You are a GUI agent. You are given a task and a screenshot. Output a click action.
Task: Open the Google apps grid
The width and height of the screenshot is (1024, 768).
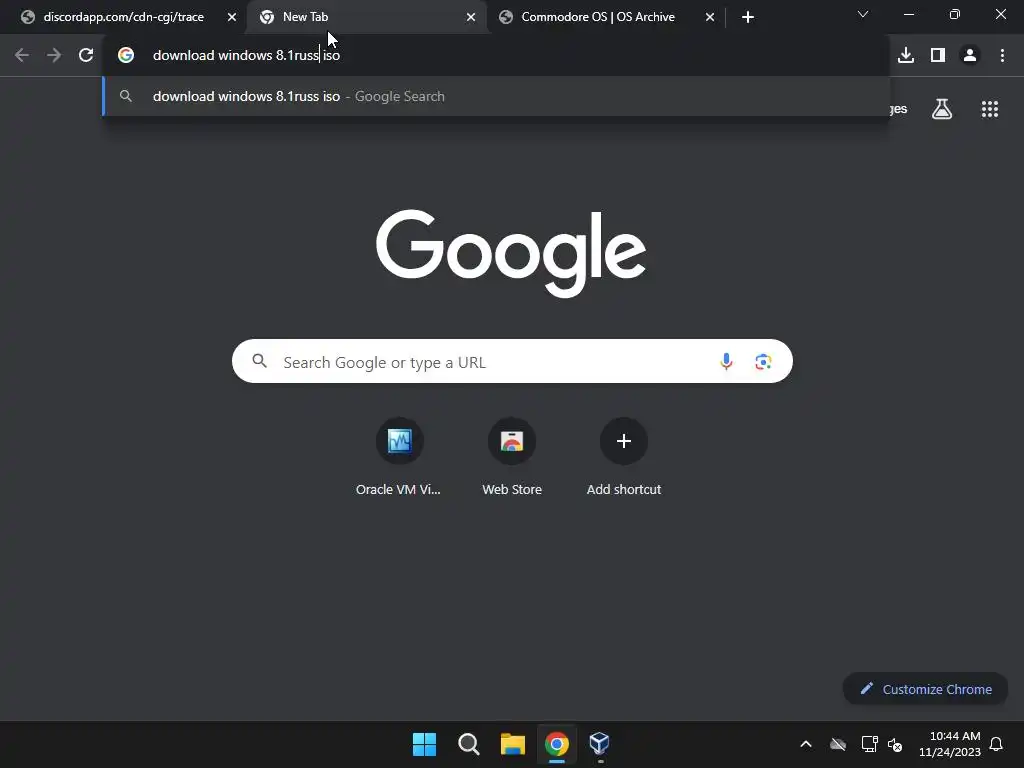[990, 109]
